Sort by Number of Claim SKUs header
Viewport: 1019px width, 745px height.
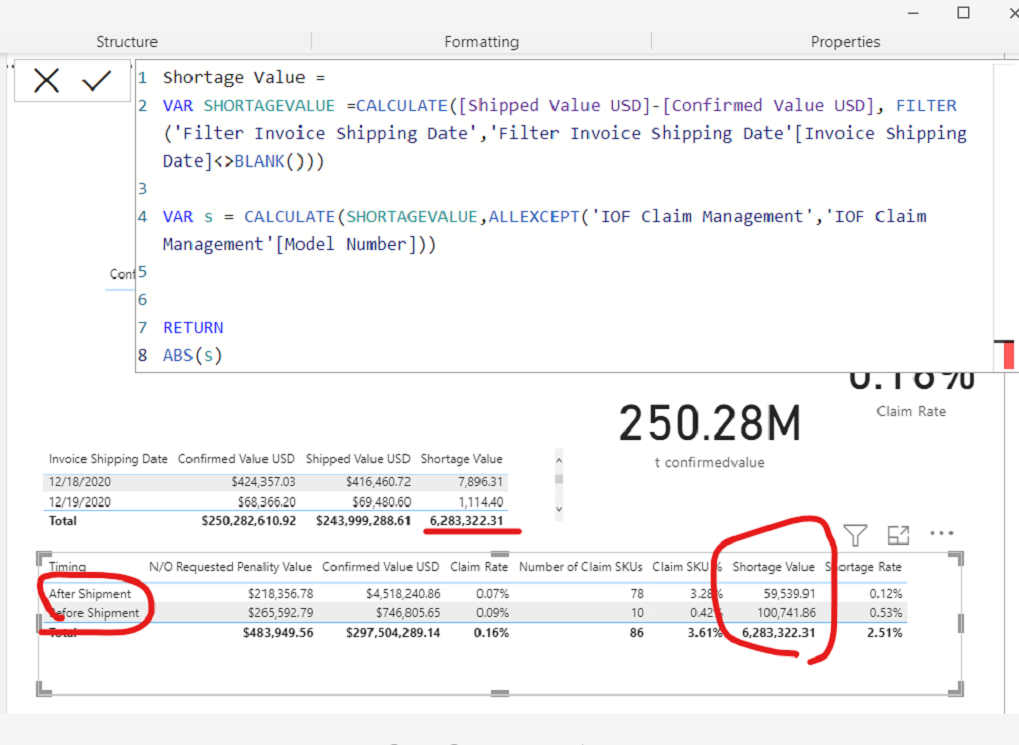[x=580, y=567]
